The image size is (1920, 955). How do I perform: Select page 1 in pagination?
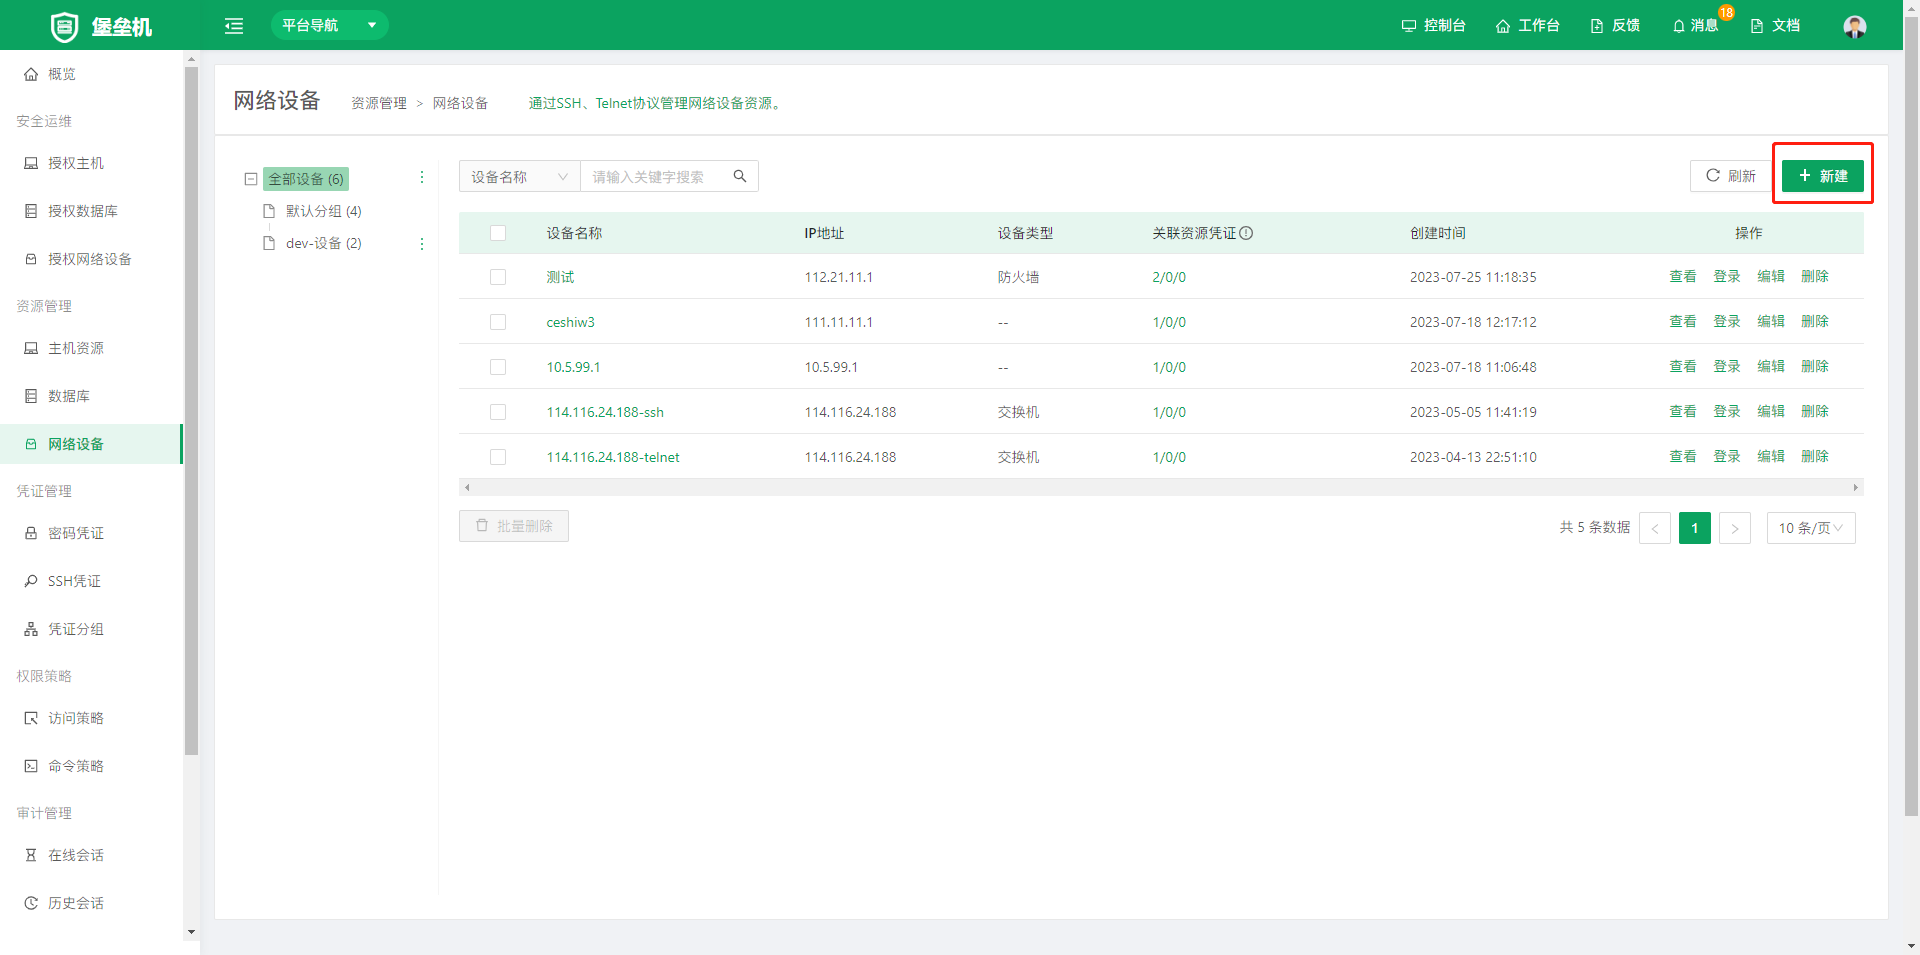click(1695, 528)
